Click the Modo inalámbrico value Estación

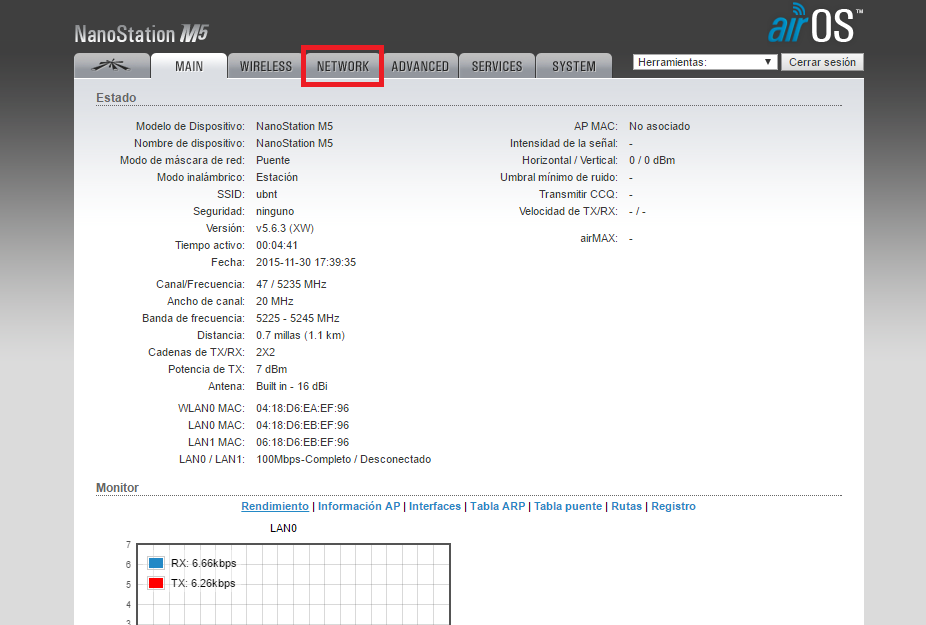pos(277,177)
